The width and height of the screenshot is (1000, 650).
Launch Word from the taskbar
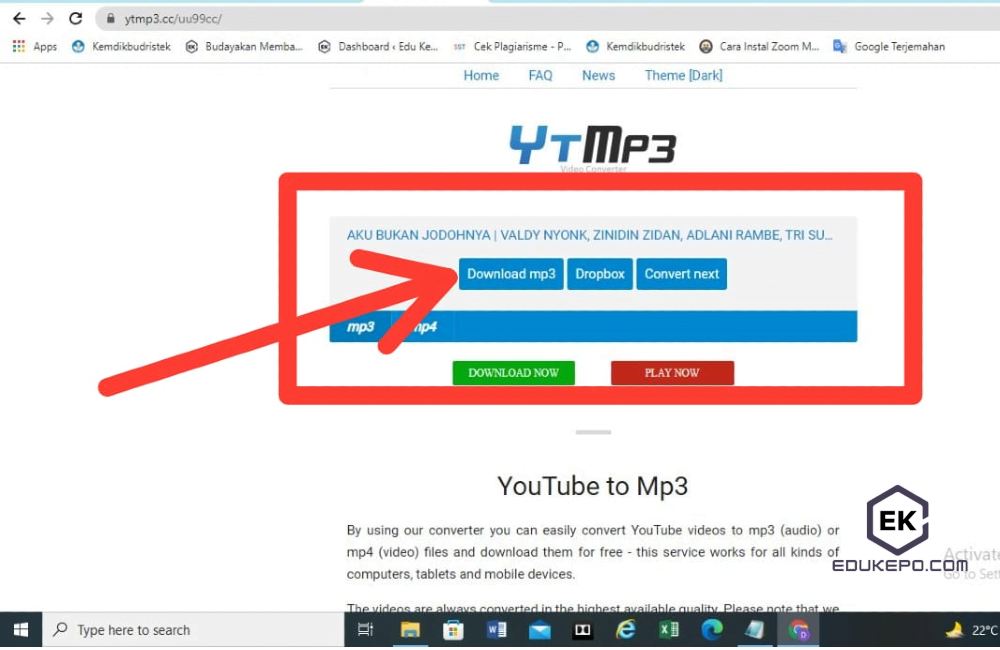pyautogui.click(x=496, y=630)
